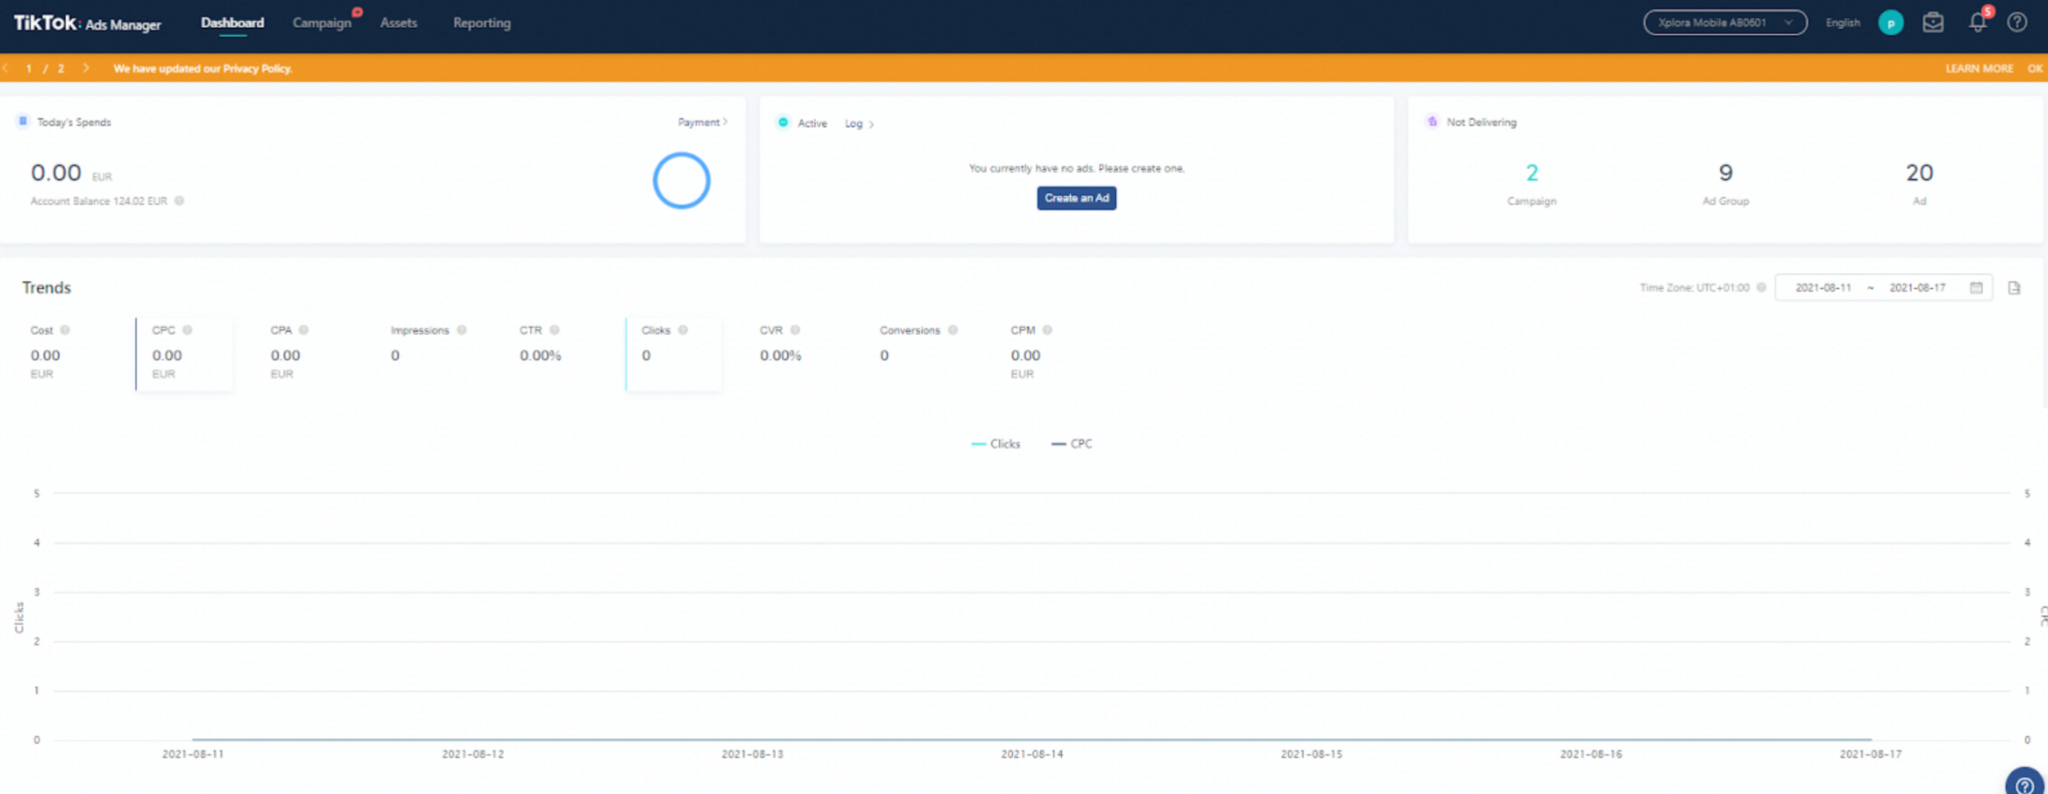Open the floating help button at bottom right
This screenshot has height=794, width=2048.
click(2025, 783)
